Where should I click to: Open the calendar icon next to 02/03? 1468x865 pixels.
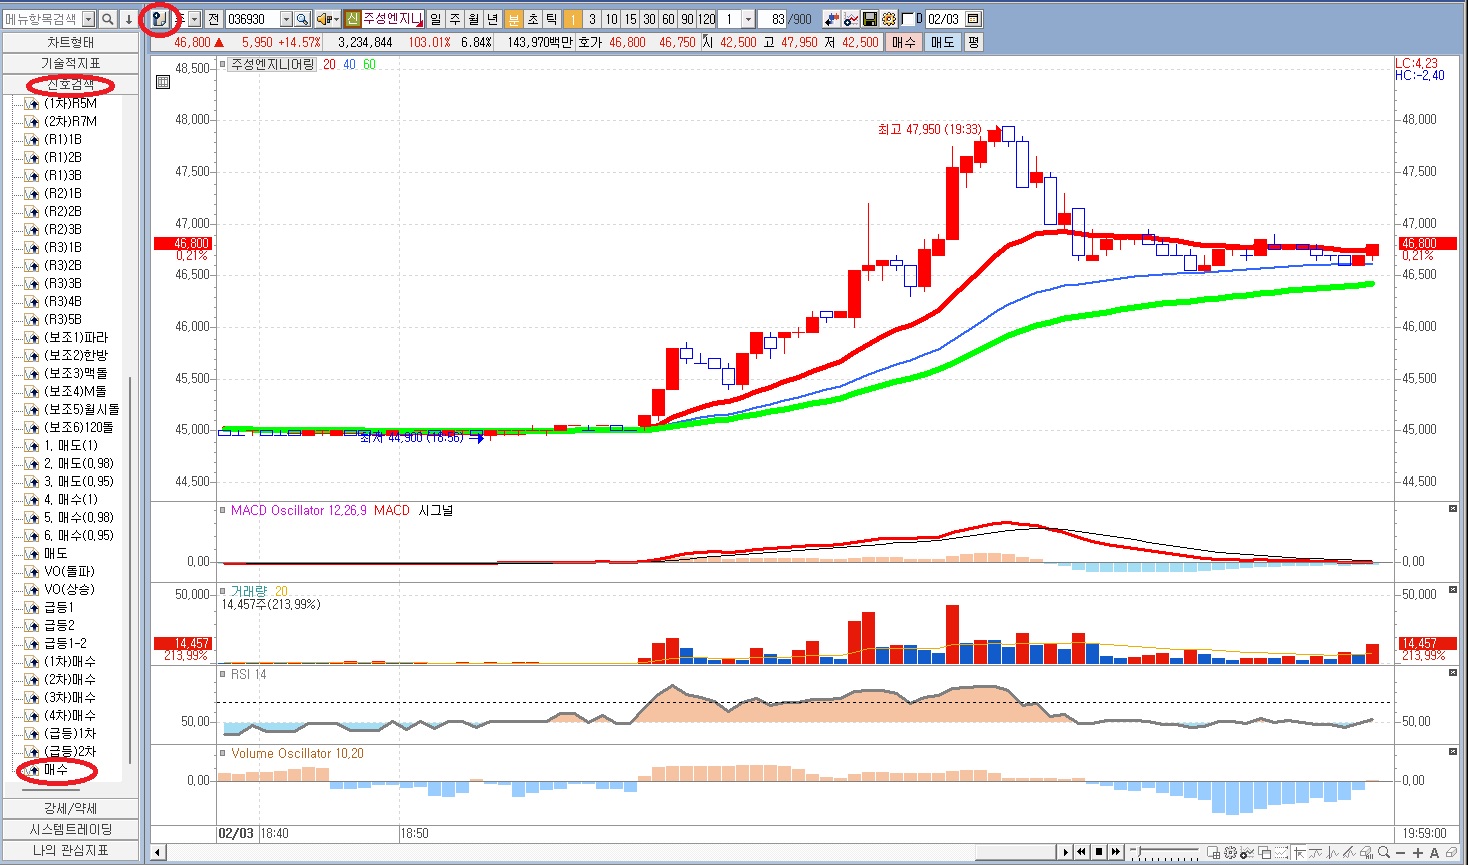973,19
